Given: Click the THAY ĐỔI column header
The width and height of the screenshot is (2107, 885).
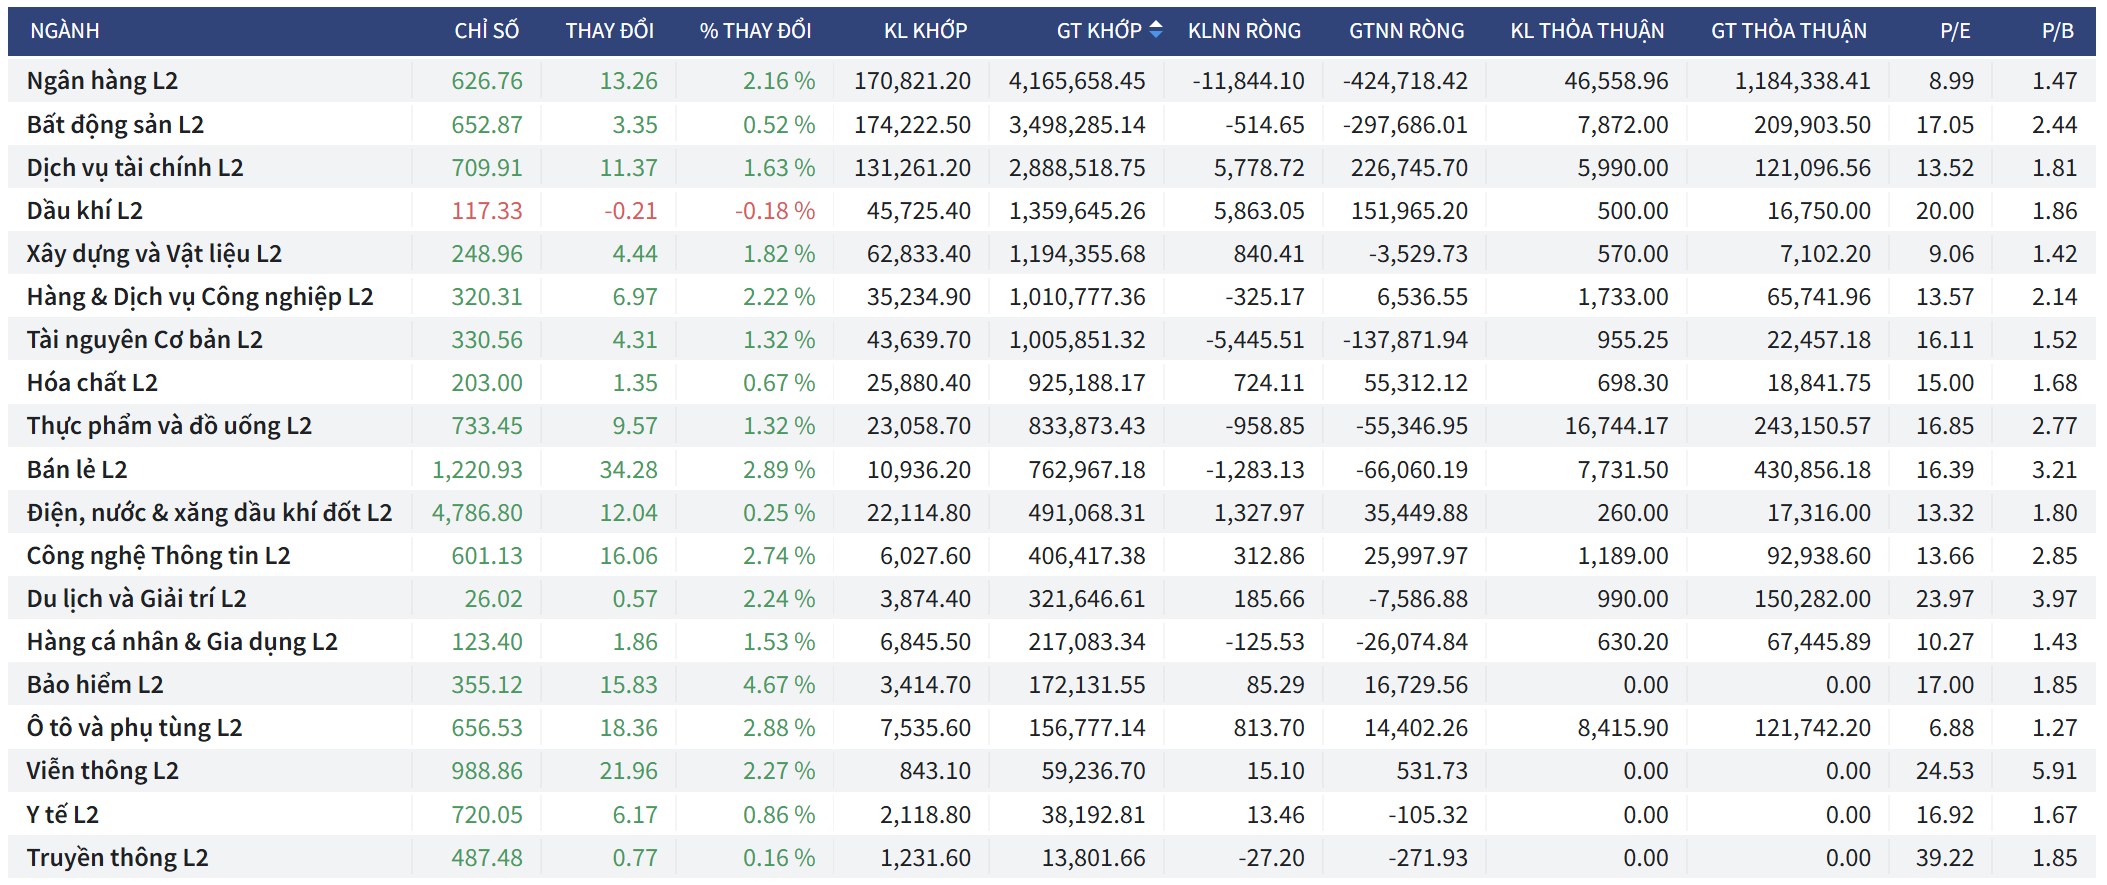Looking at the screenshot, I should click(609, 31).
